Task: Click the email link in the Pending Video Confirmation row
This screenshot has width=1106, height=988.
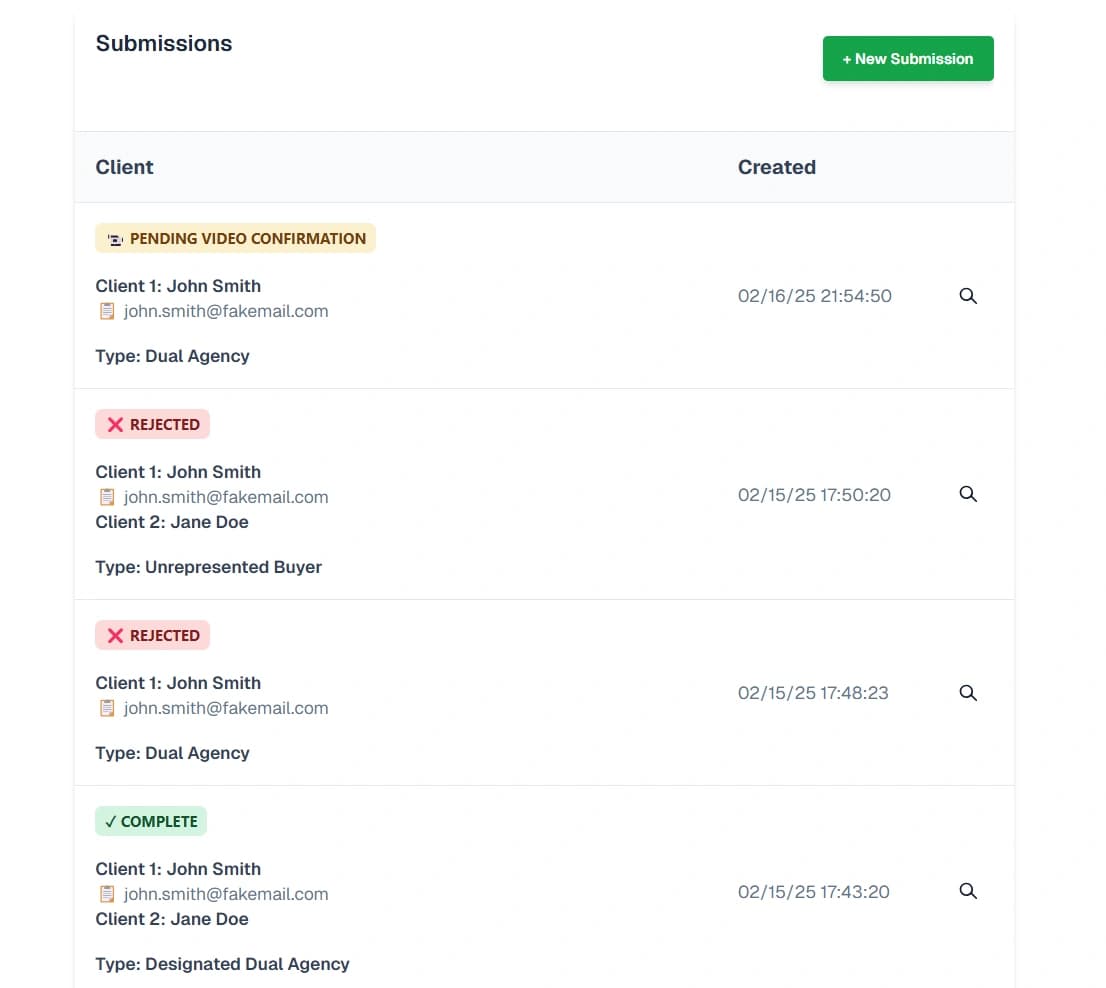Action: coord(226,311)
